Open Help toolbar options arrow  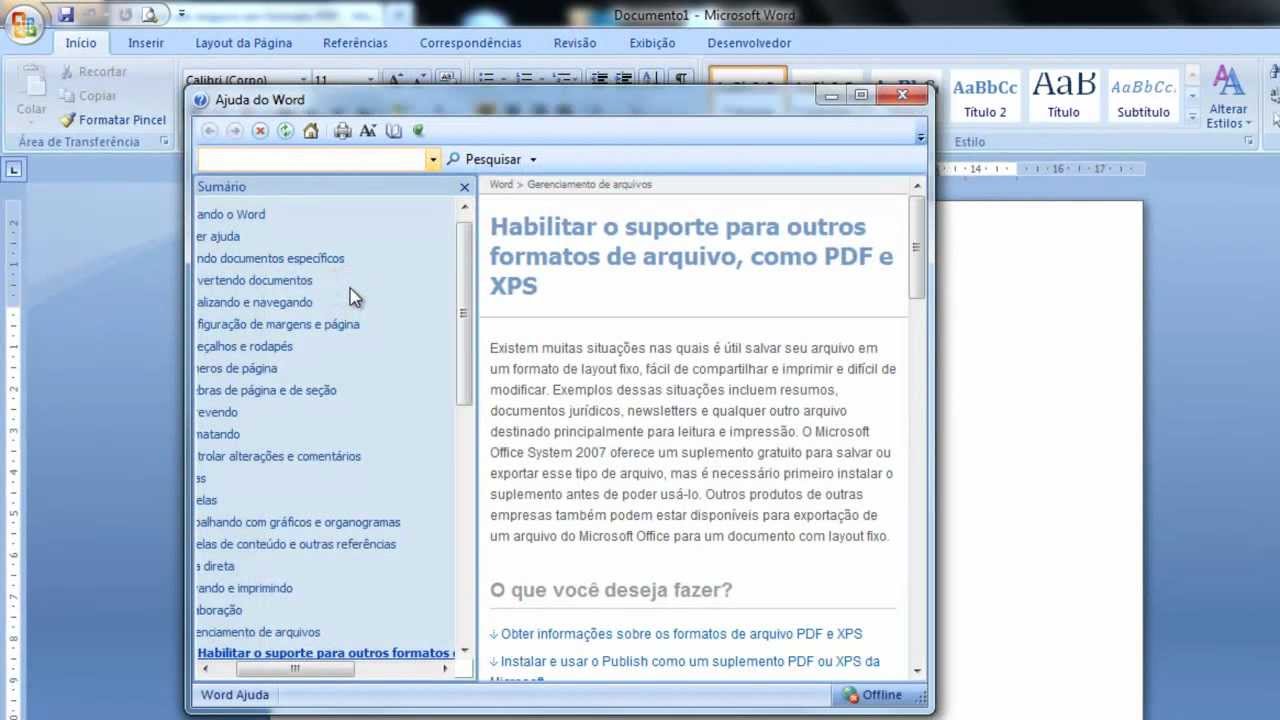(x=921, y=138)
